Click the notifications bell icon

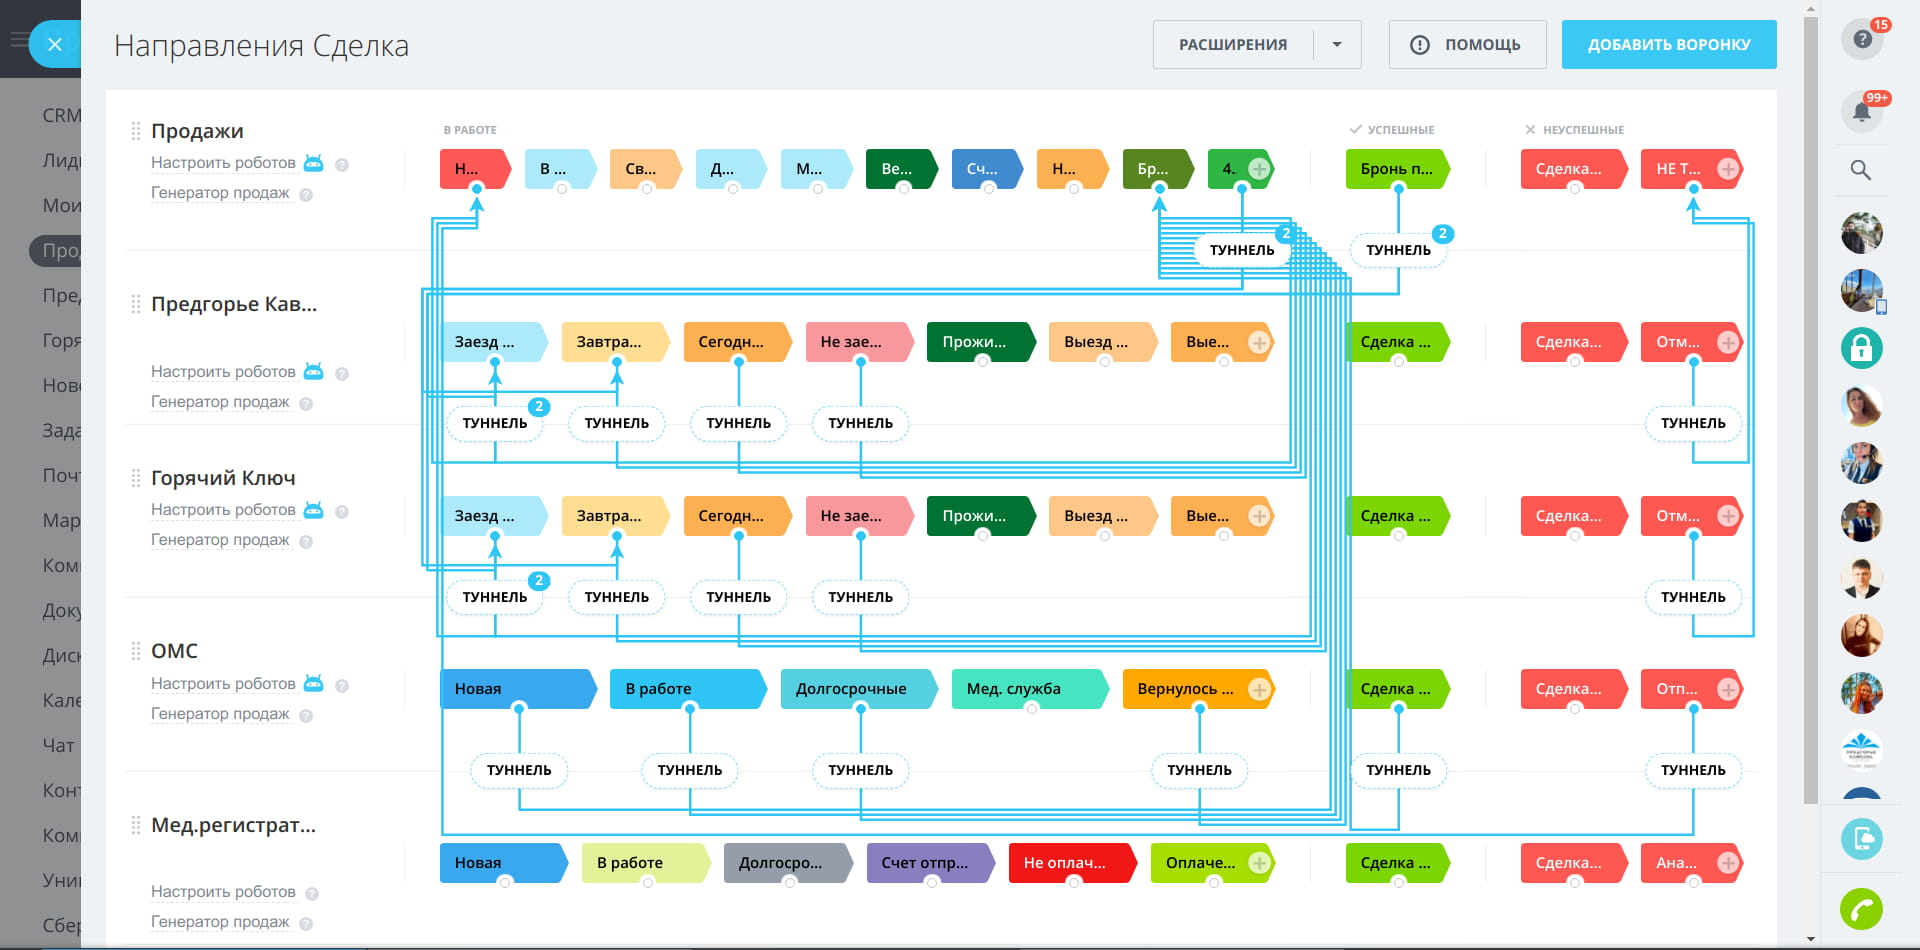(1861, 111)
